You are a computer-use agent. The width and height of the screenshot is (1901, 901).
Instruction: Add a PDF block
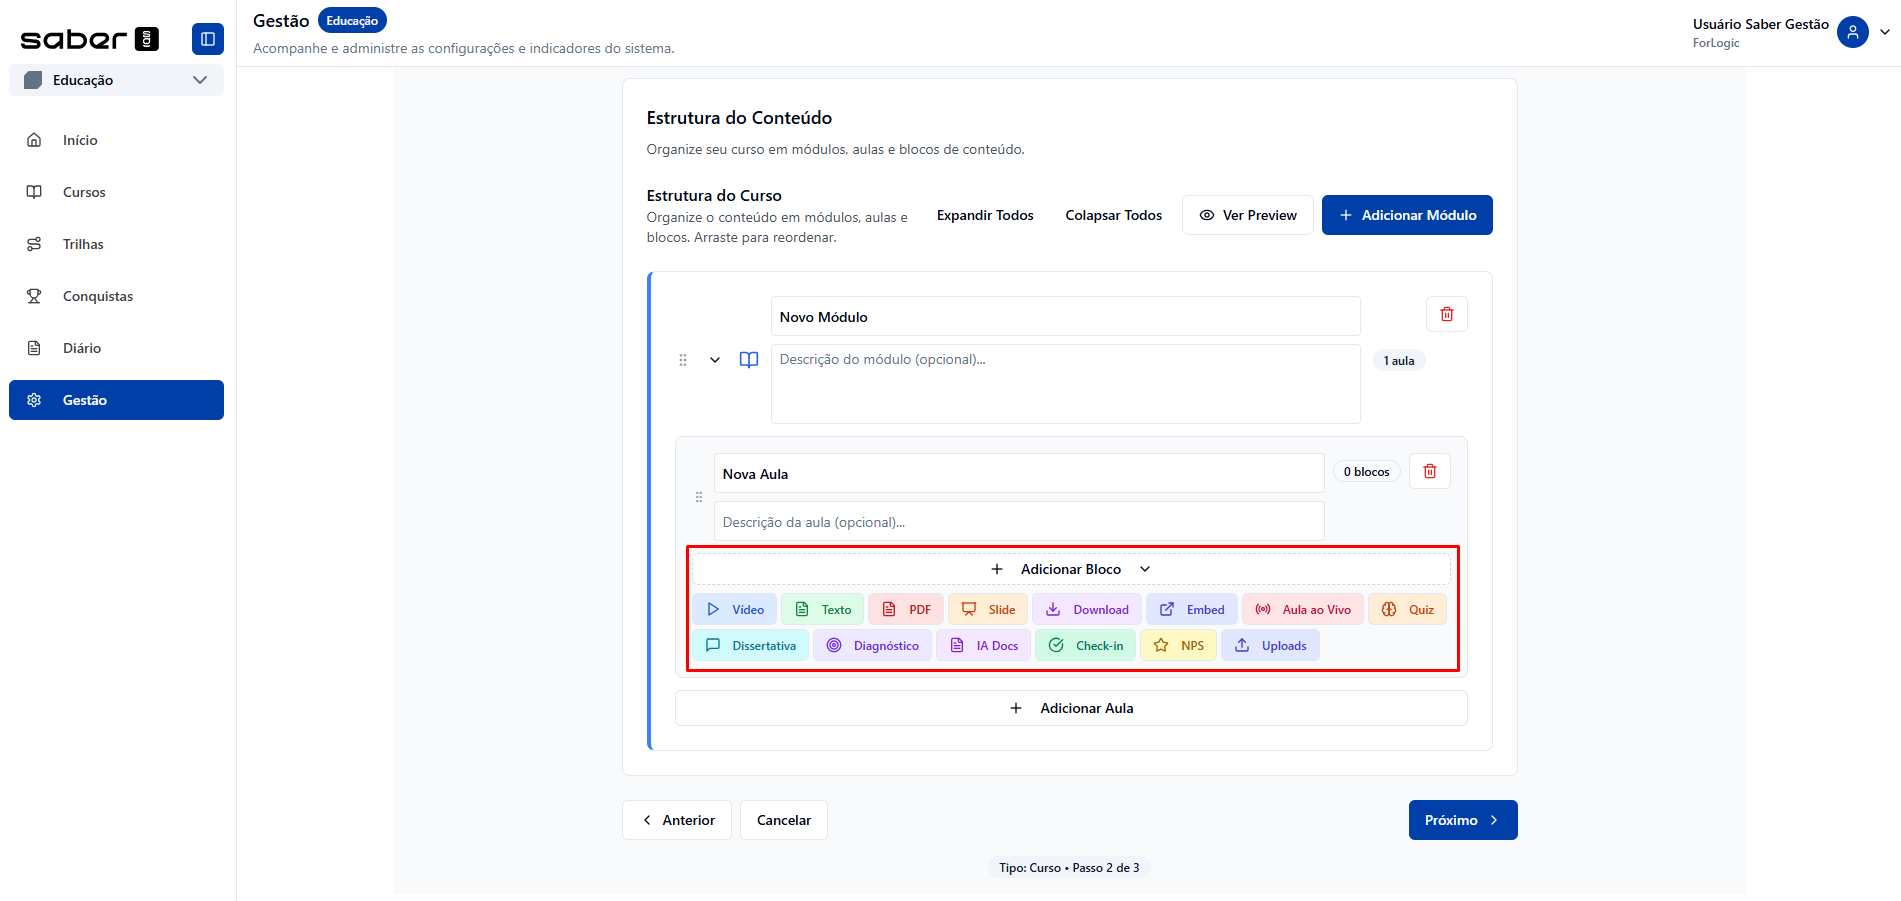pyautogui.click(x=906, y=610)
